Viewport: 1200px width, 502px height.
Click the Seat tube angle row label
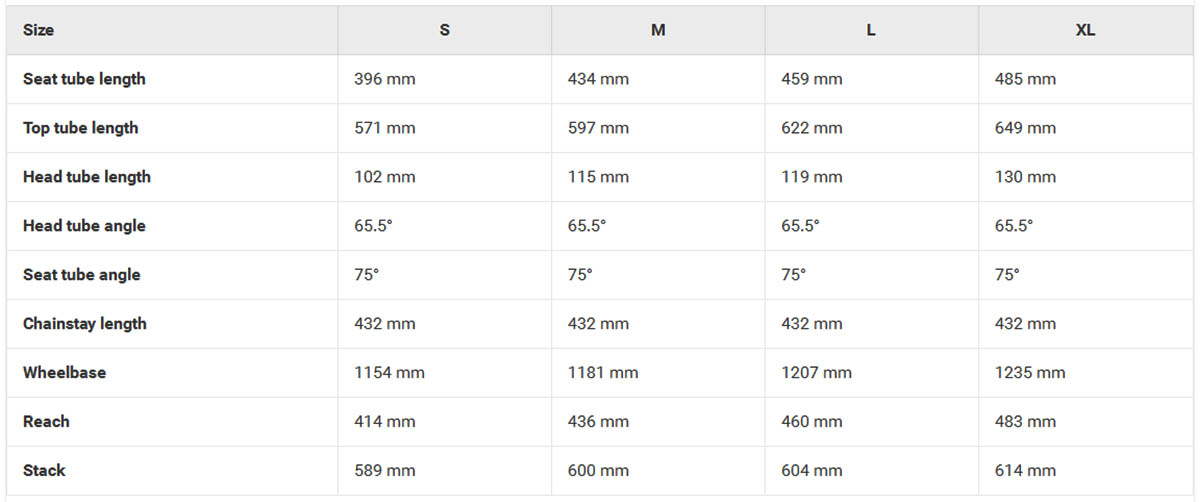(x=82, y=275)
